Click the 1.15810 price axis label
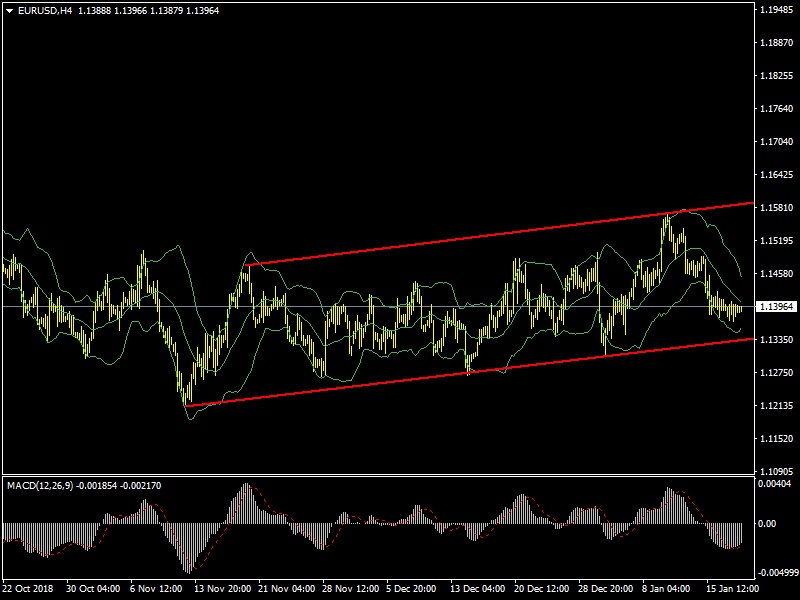The width and height of the screenshot is (800, 600). [776, 208]
